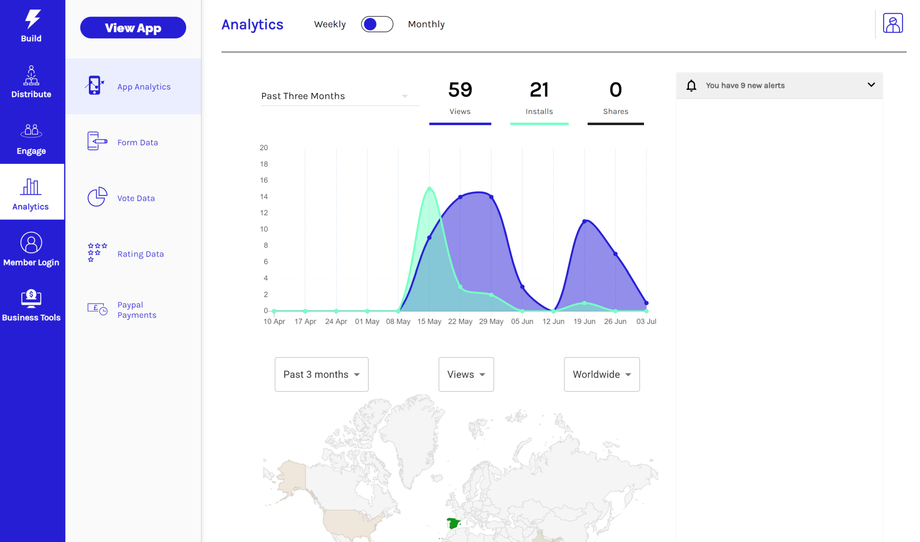The width and height of the screenshot is (920, 542).
Task: Click the Distribute sidebar icon
Action: click(x=31, y=75)
